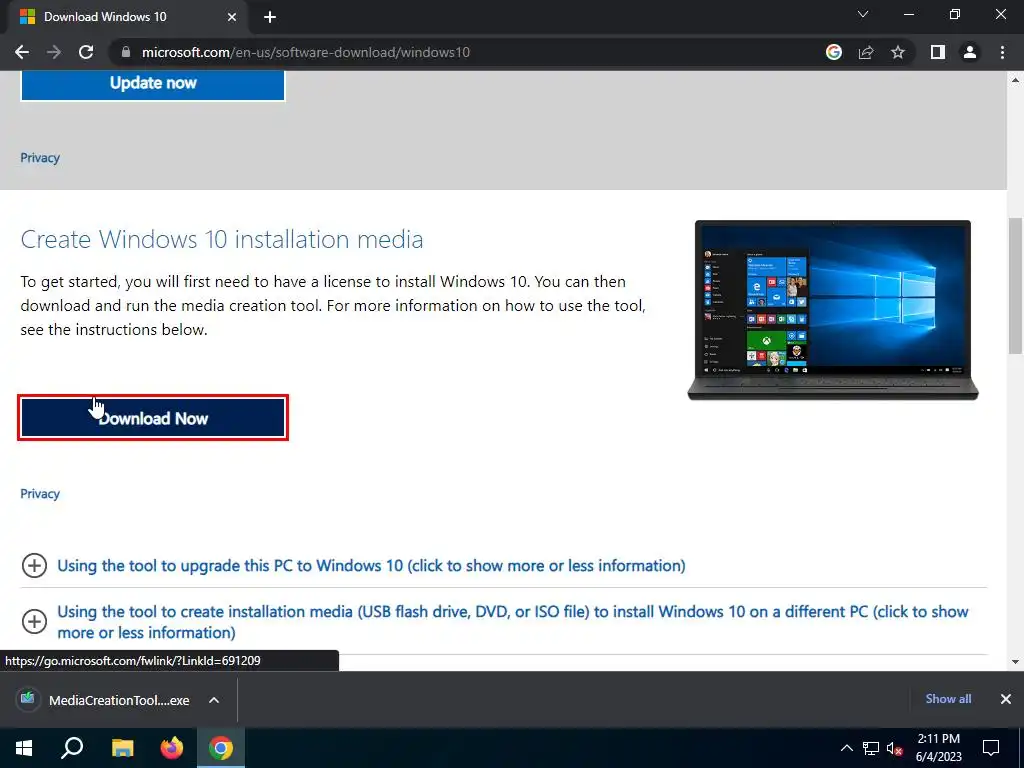Open the network status tray icon
1024x768 pixels.
pyautogui.click(x=871, y=748)
